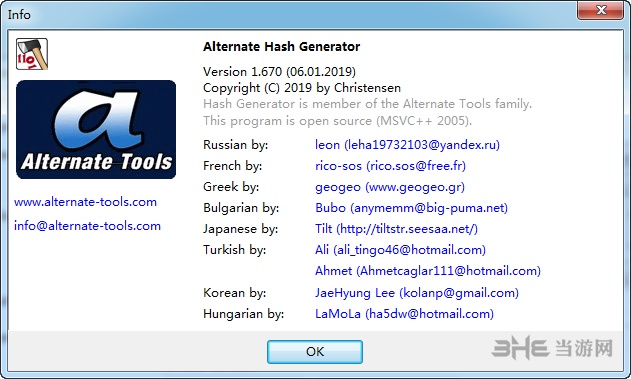Screen dimensions: 631x379
Task: Click the 'Korean by:' label
Action: (x=235, y=293)
